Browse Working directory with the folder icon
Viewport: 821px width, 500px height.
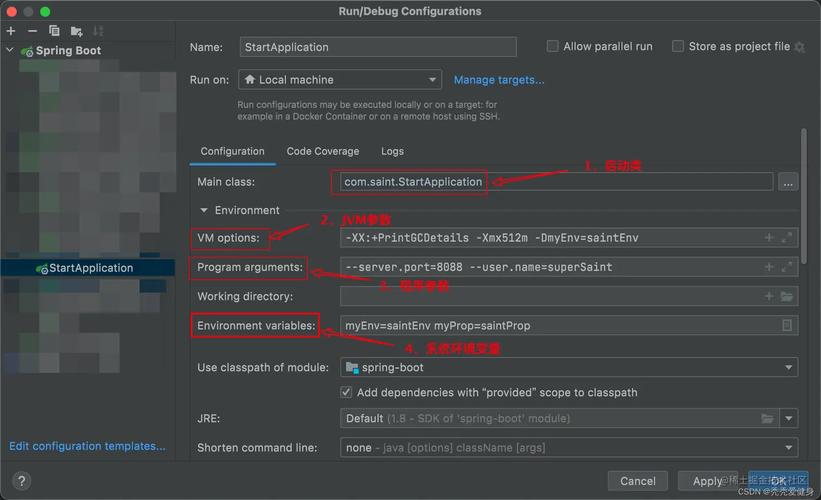(x=786, y=296)
